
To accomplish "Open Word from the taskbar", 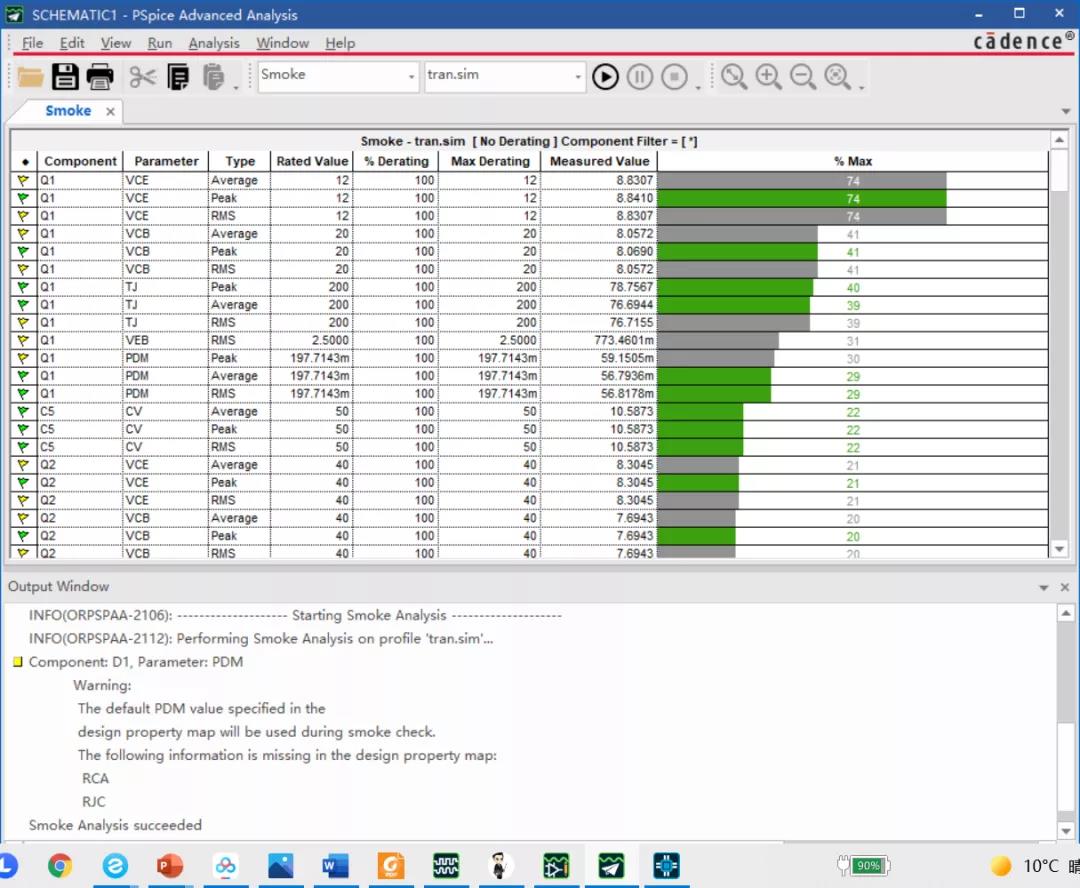I will click(335, 865).
